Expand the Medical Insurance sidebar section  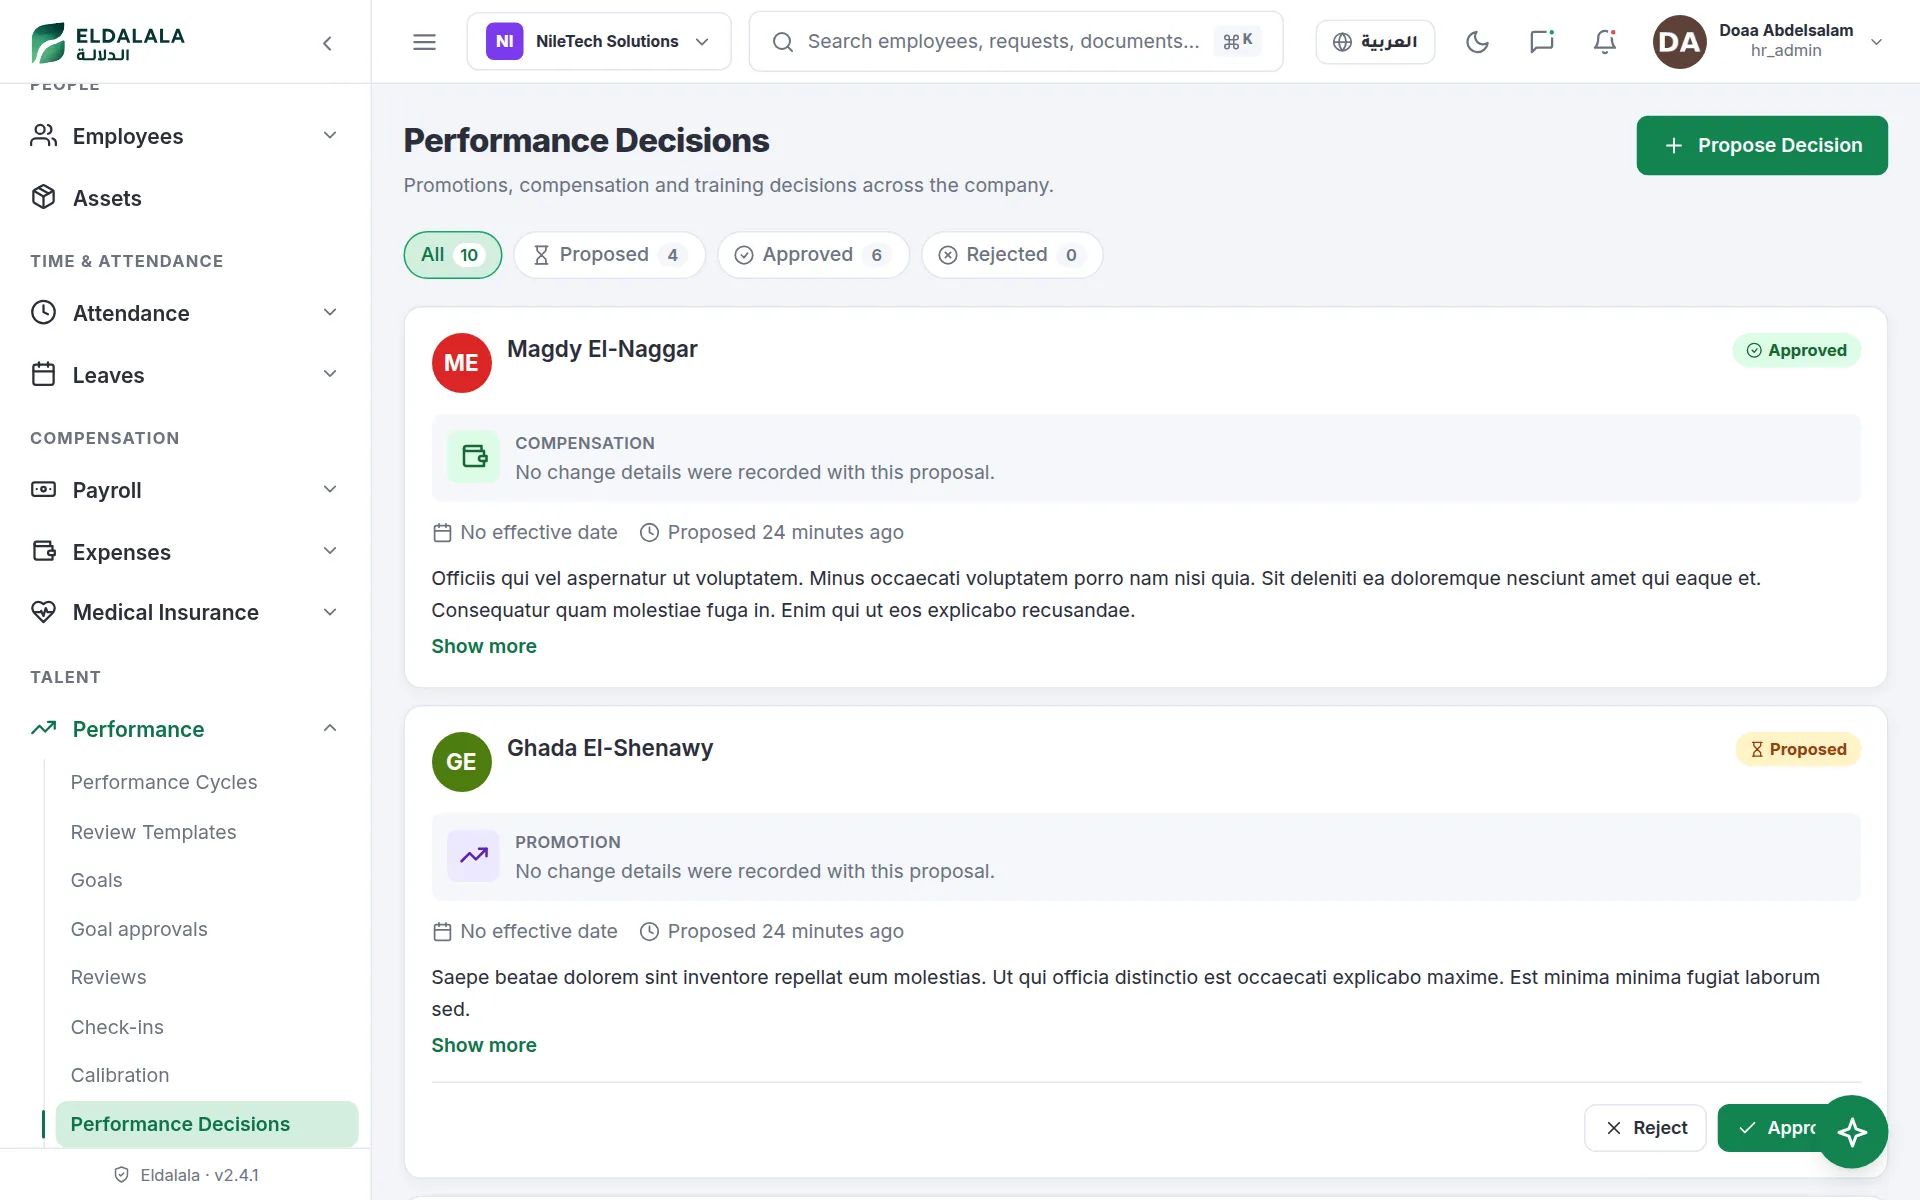(185, 612)
